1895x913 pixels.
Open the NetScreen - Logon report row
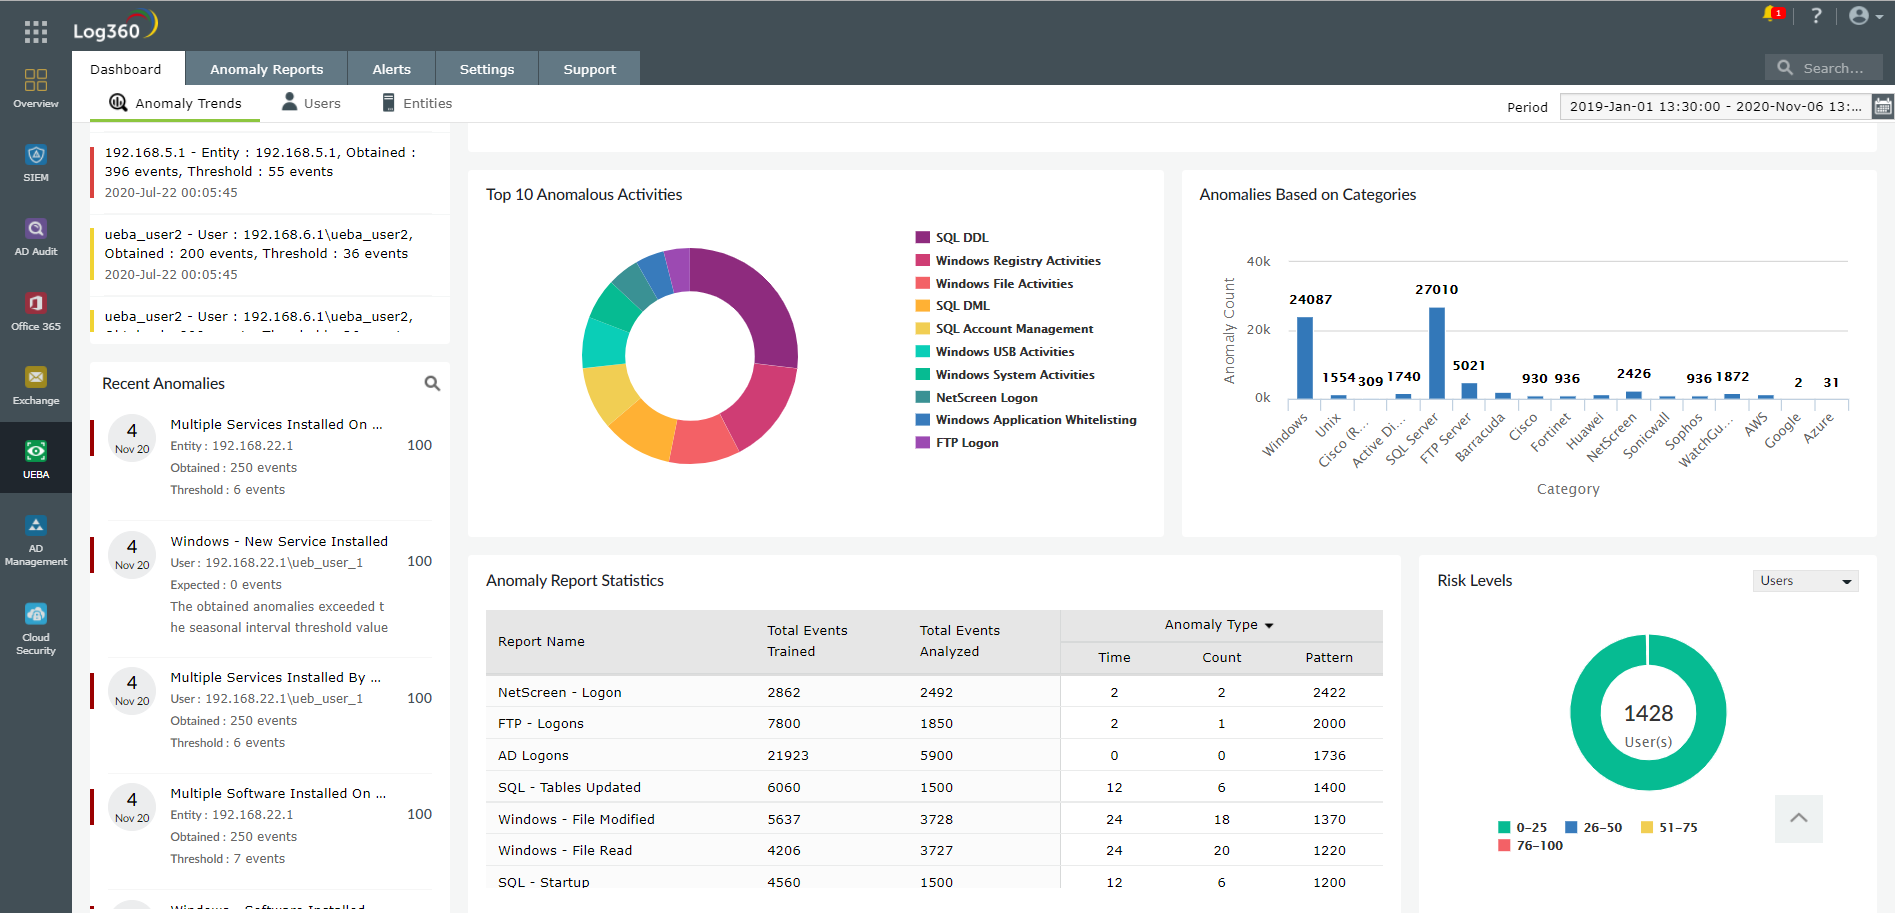coord(934,692)
